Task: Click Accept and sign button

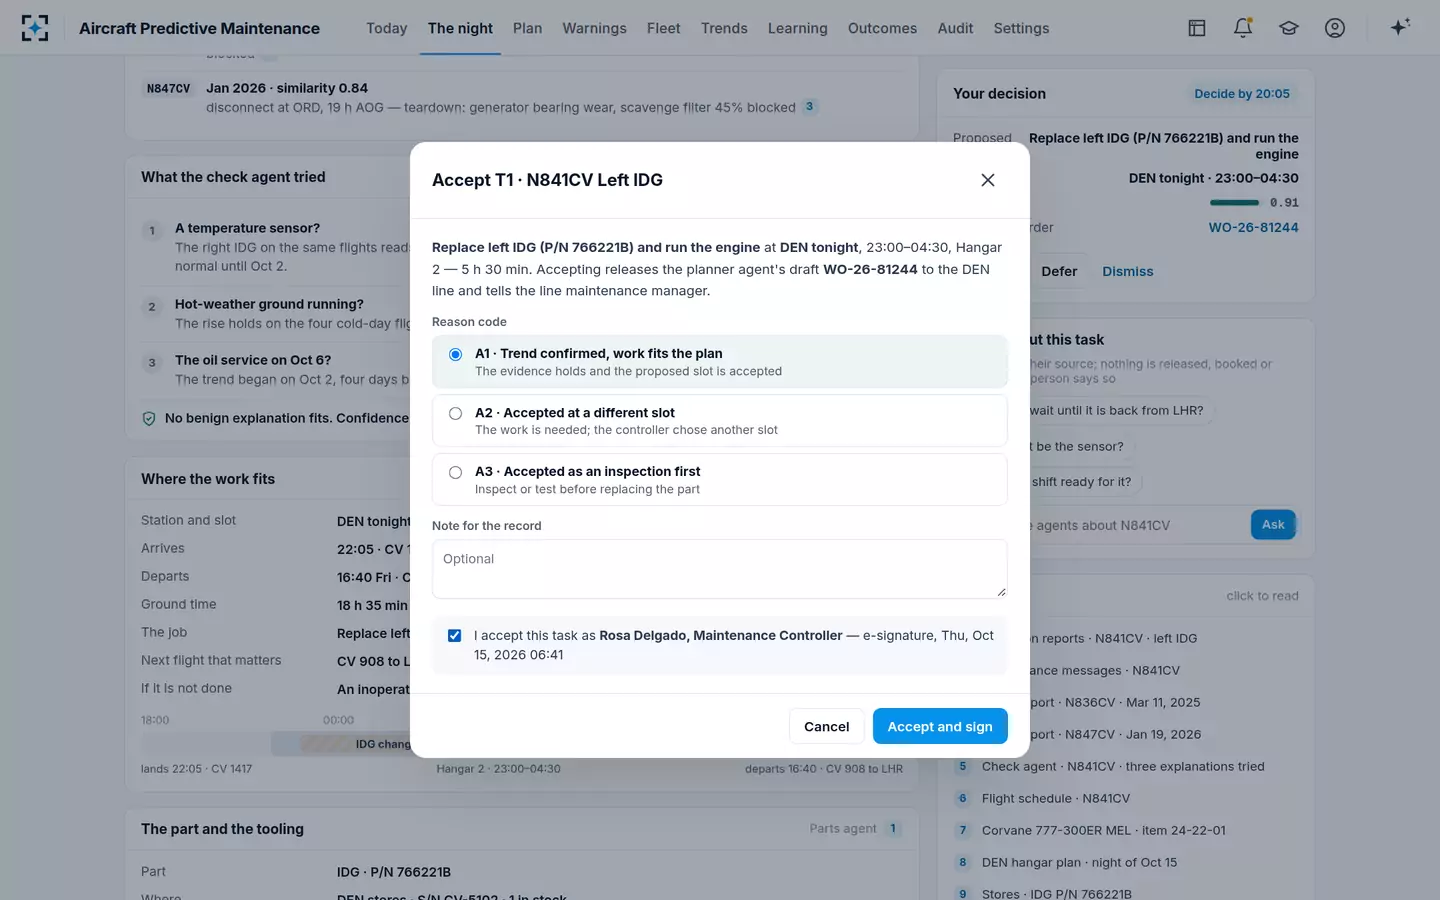Action: click(940, 726)
